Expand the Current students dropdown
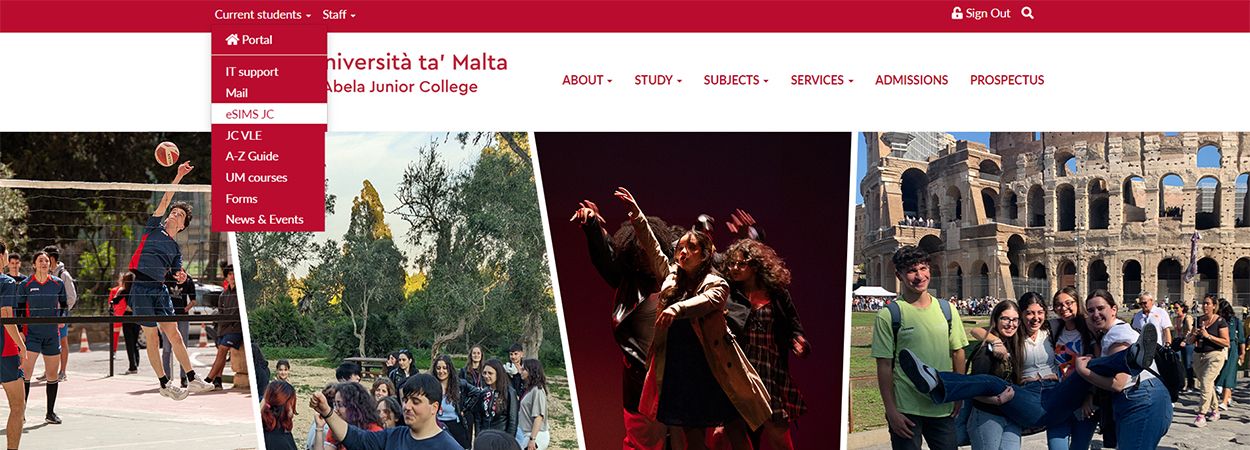 [263, 15]
